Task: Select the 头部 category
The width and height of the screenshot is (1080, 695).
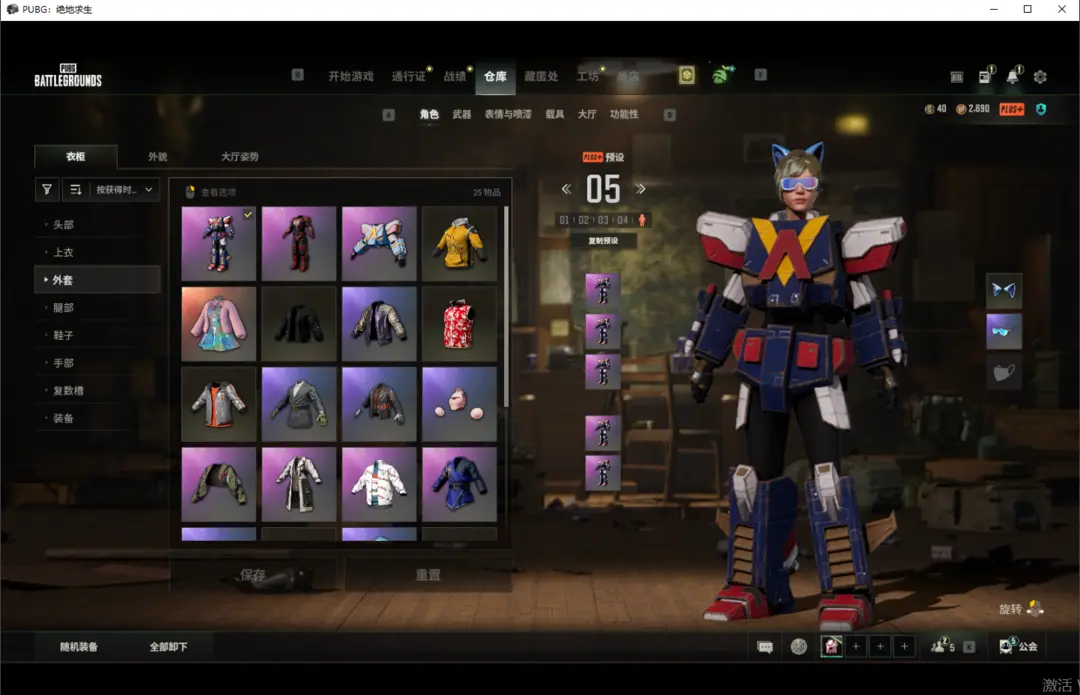Action: pos(97,225)
